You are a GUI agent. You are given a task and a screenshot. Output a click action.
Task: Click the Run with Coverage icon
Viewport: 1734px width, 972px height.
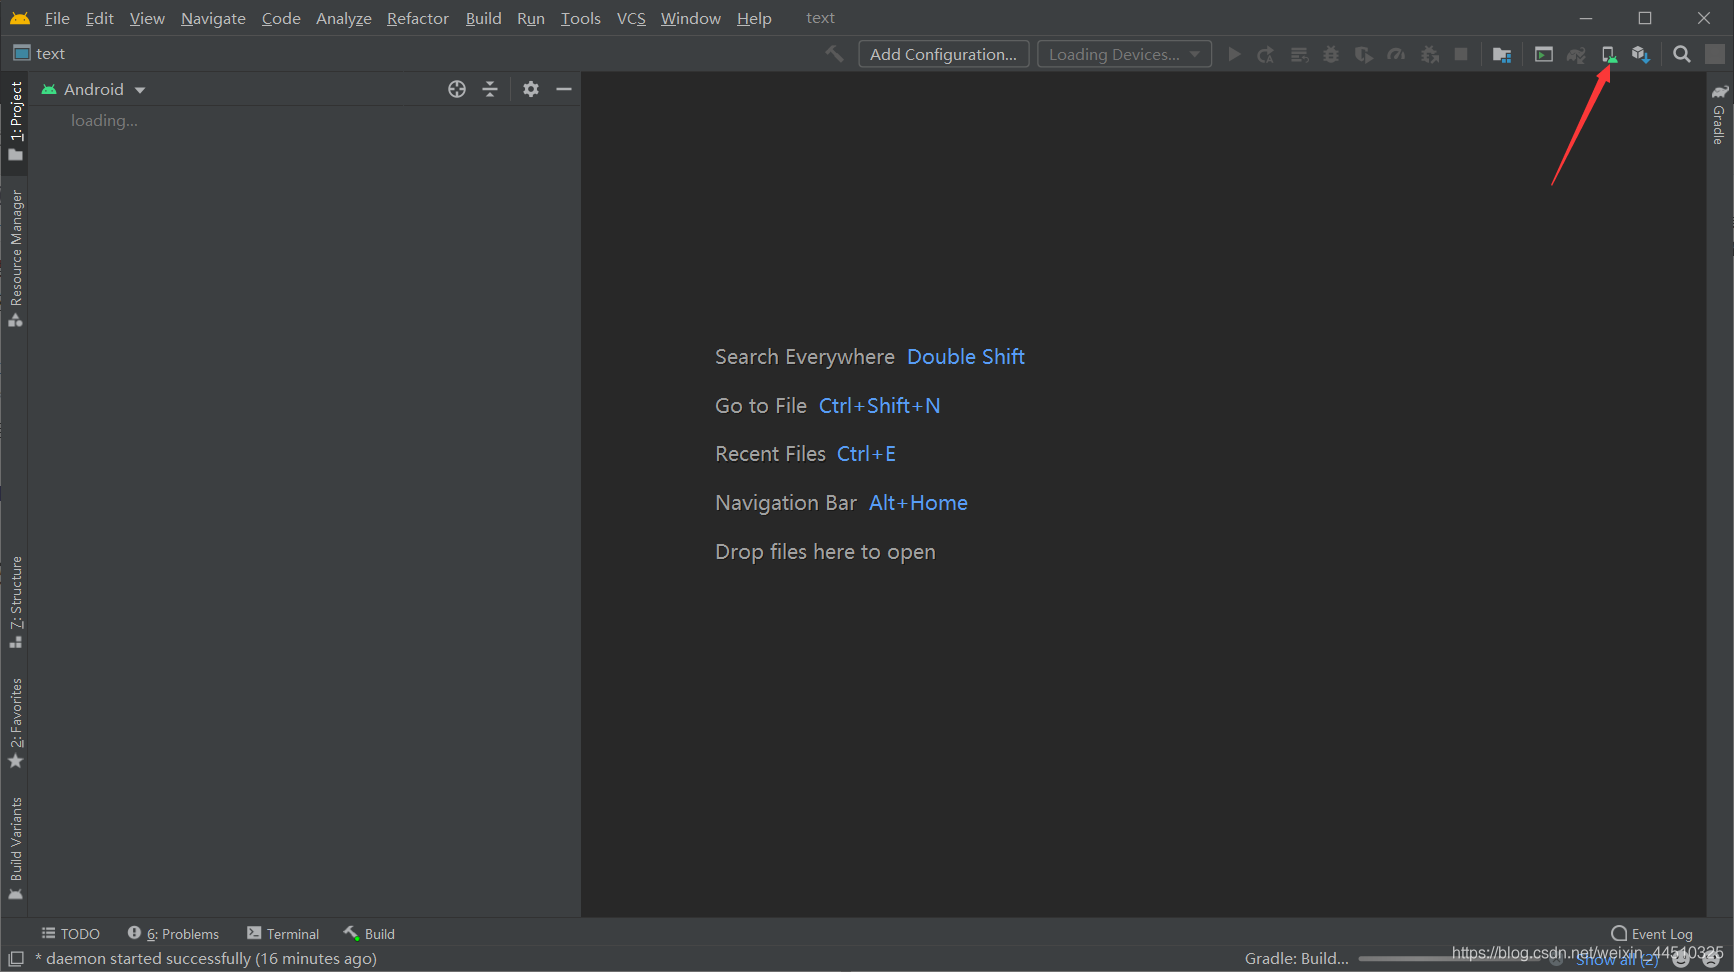click(x=1363, y=54)
